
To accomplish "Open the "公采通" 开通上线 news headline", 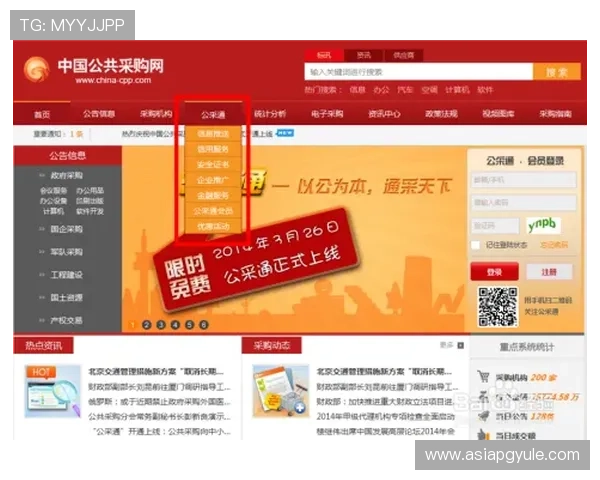I will pyautogui.click(x=162, y=431).
